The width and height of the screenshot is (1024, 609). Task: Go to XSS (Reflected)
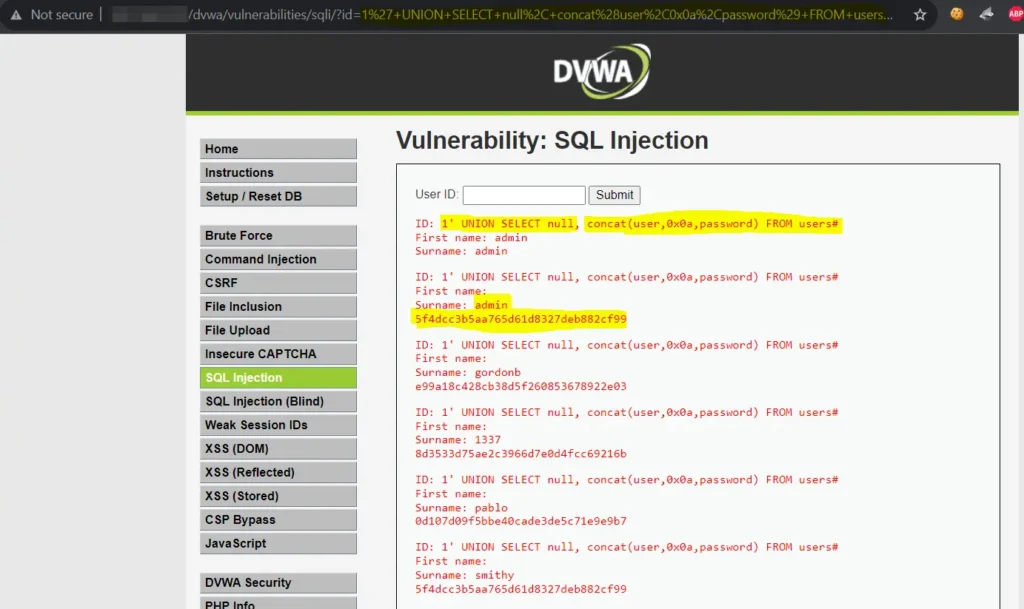[x=278, y=473]
